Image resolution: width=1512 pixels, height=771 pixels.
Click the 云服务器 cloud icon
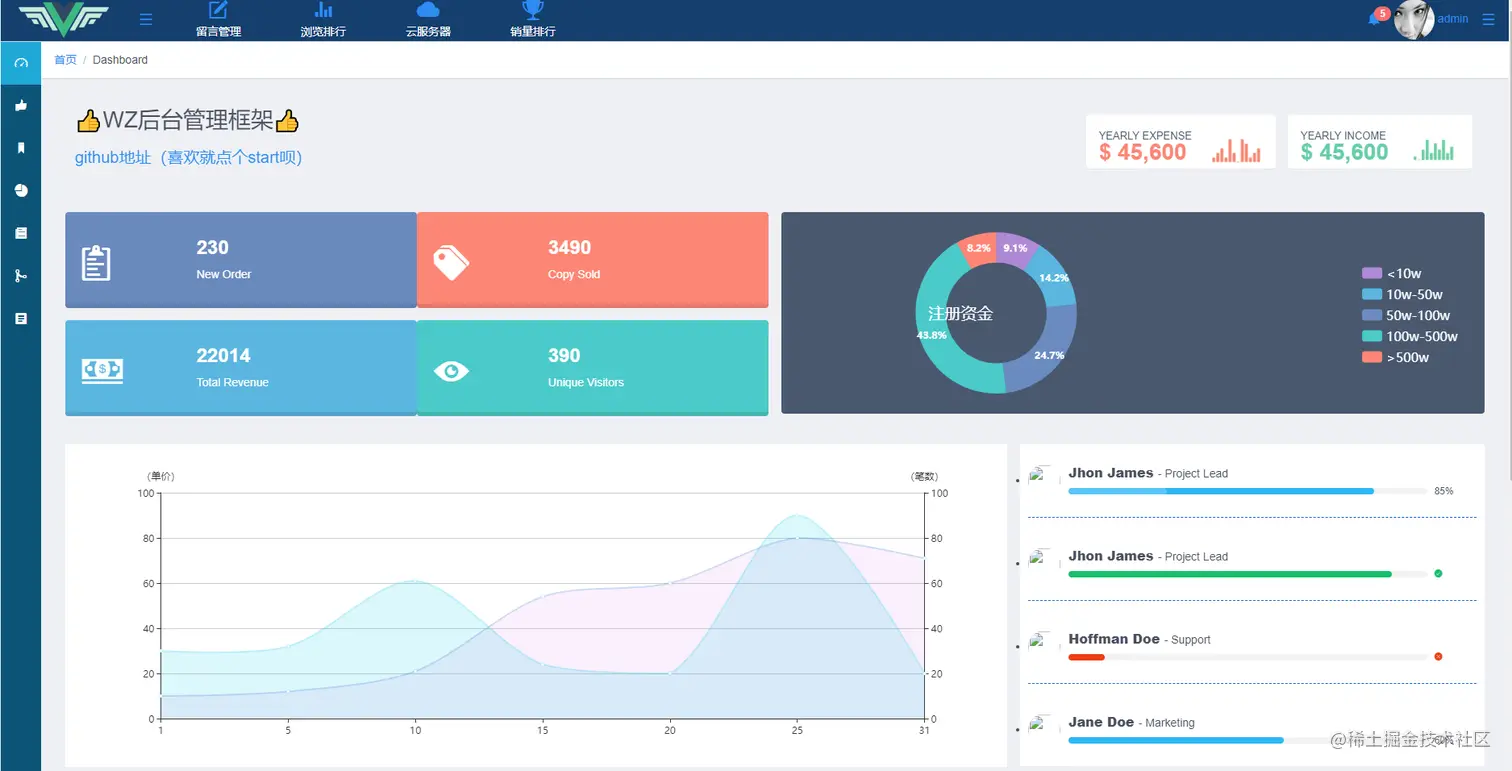tap(428, 10)
